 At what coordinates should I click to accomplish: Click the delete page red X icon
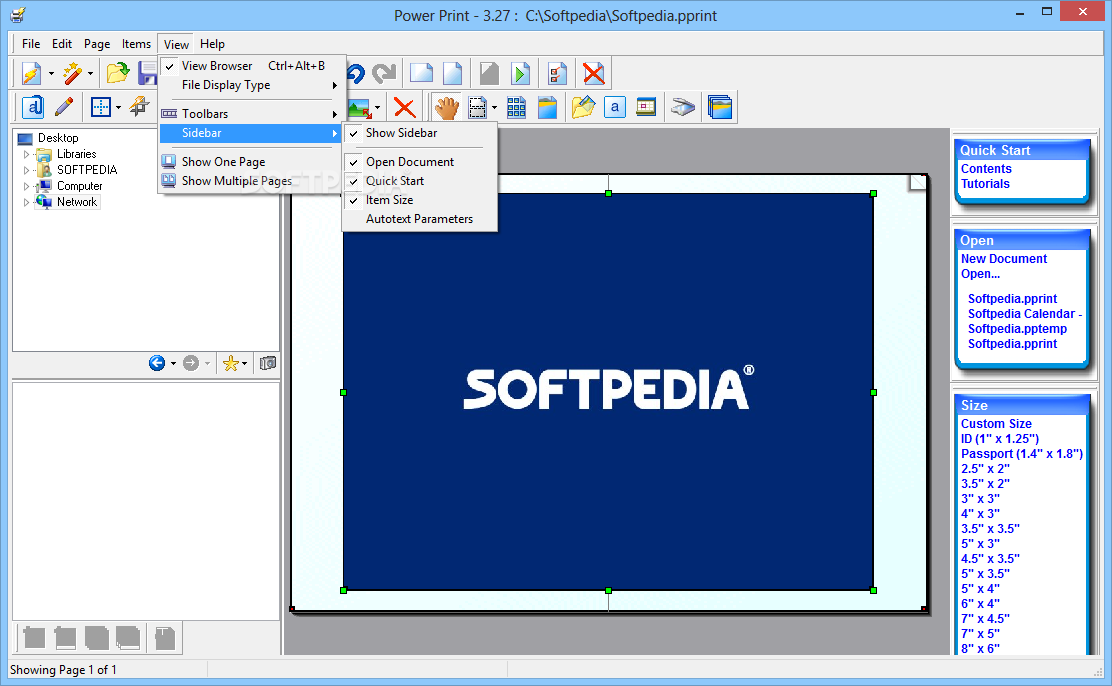tap(594, 73)
